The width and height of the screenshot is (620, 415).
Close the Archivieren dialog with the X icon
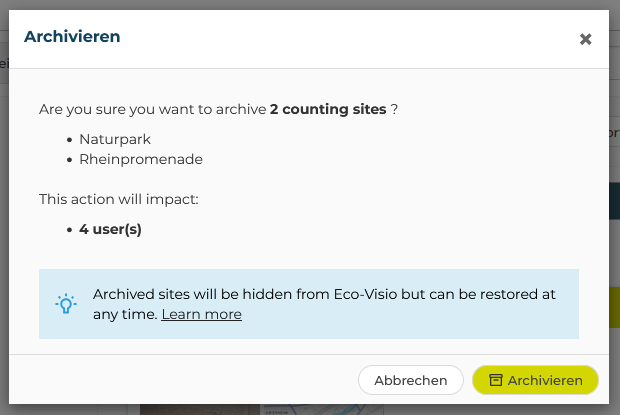[585, 39]
